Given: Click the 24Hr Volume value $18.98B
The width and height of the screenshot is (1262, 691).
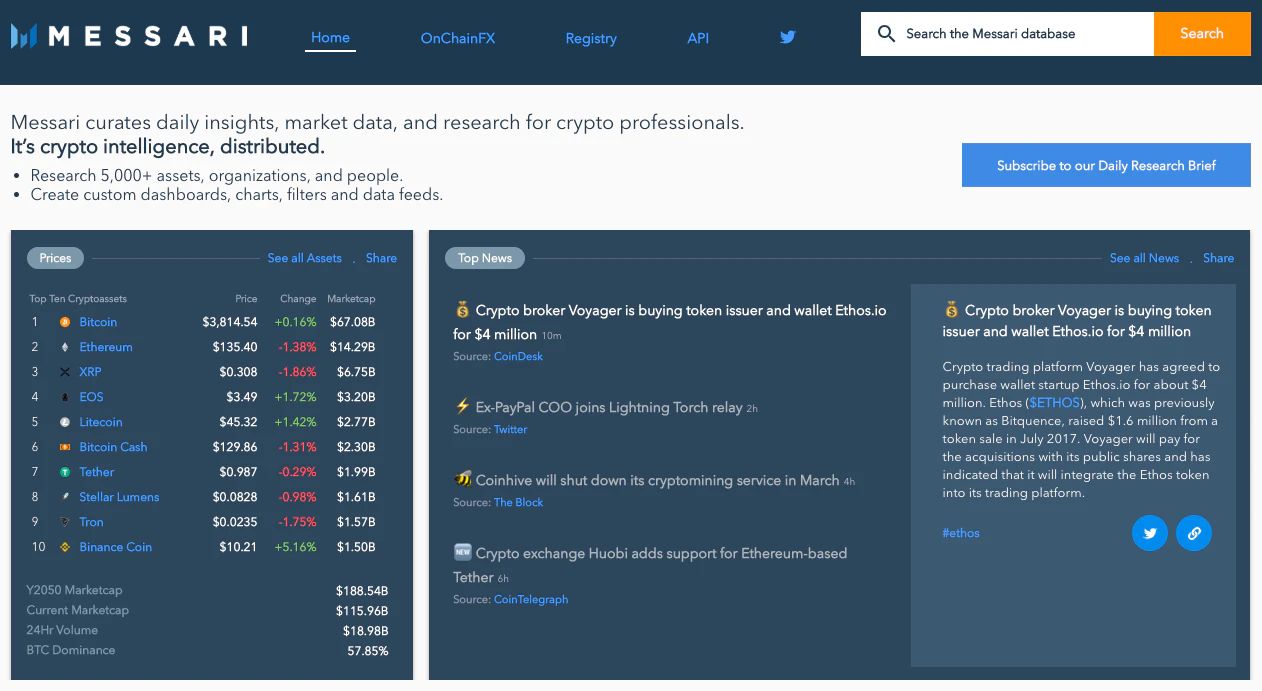Looking at the screenshot, I should click(366, 631).
